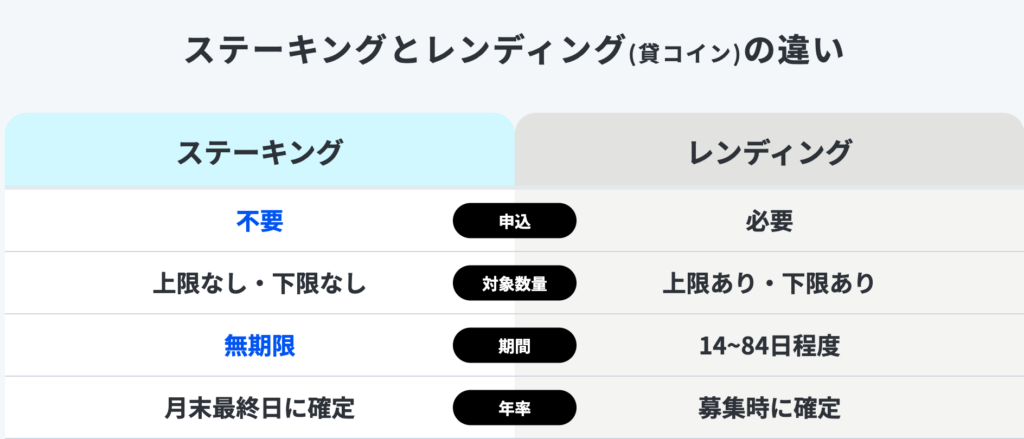Click the black 期間 pill label
Screen dimensions: 1024x439
[514, 346]
